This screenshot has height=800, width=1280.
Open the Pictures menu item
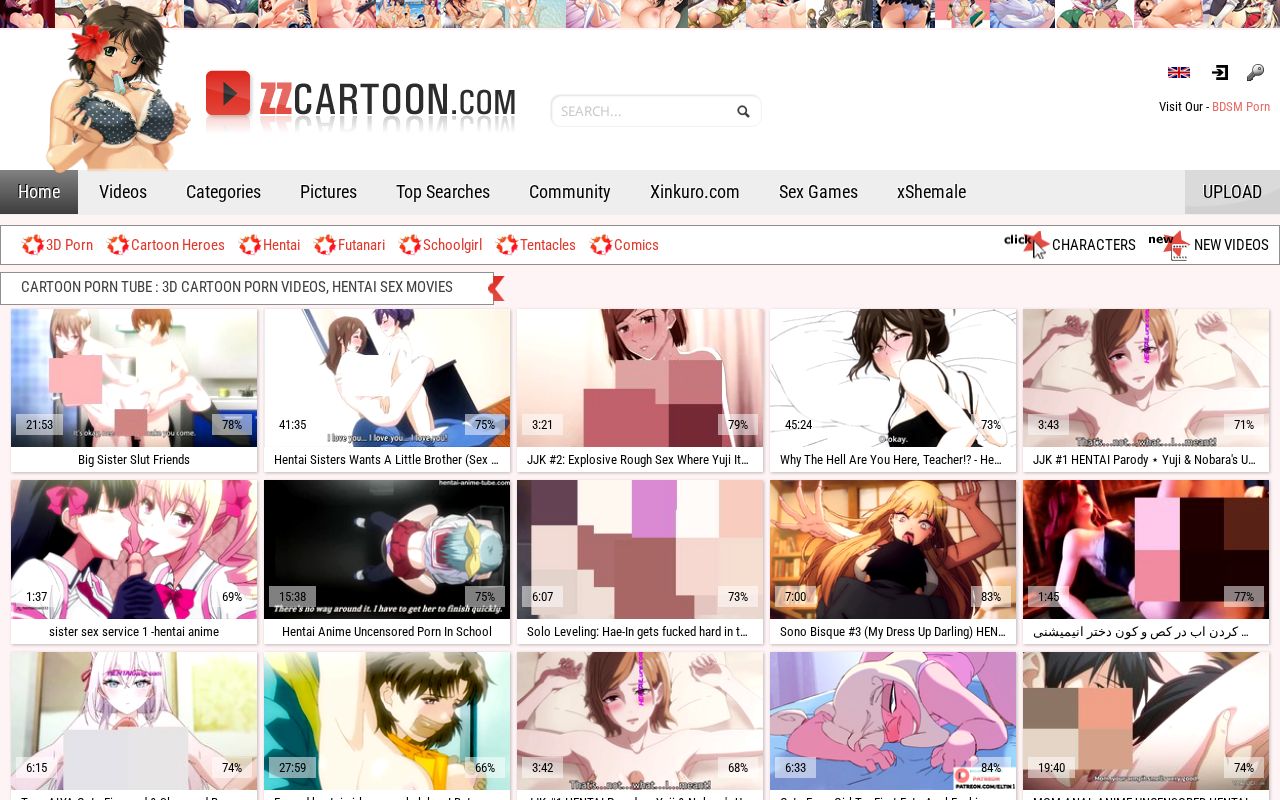click(328, 192)
